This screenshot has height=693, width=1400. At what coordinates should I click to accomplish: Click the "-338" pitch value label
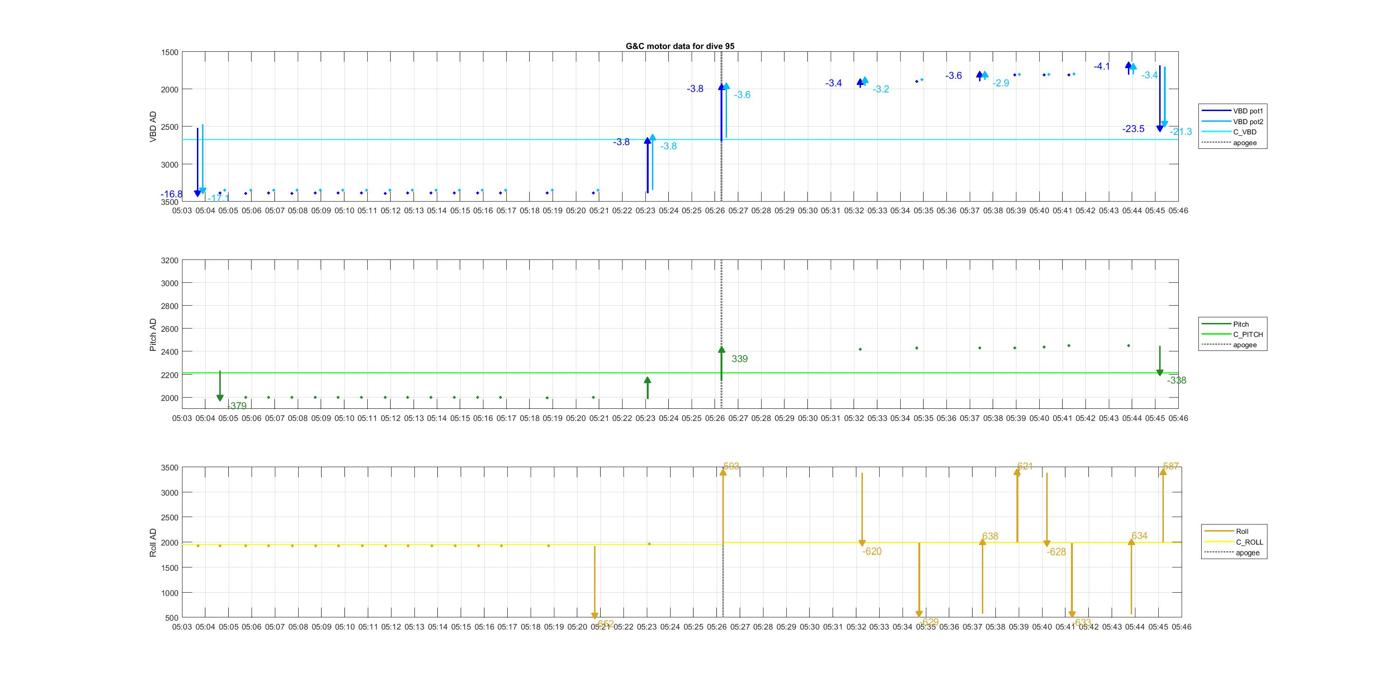coord(1177,380)
